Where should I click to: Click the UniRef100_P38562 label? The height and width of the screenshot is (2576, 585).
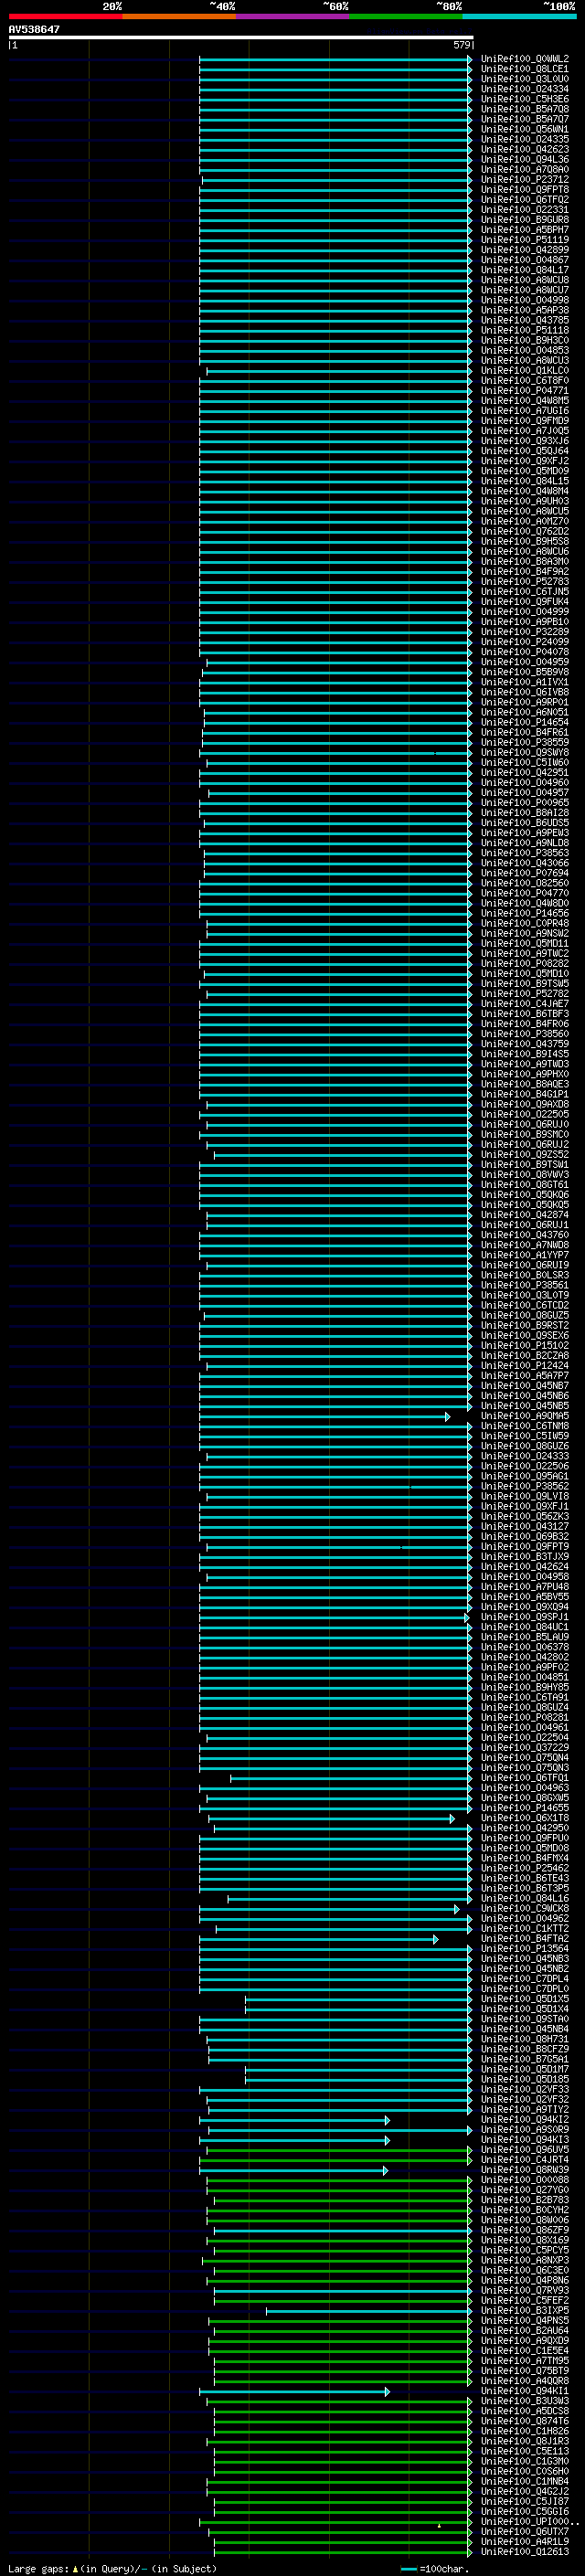coord(525,1486)
